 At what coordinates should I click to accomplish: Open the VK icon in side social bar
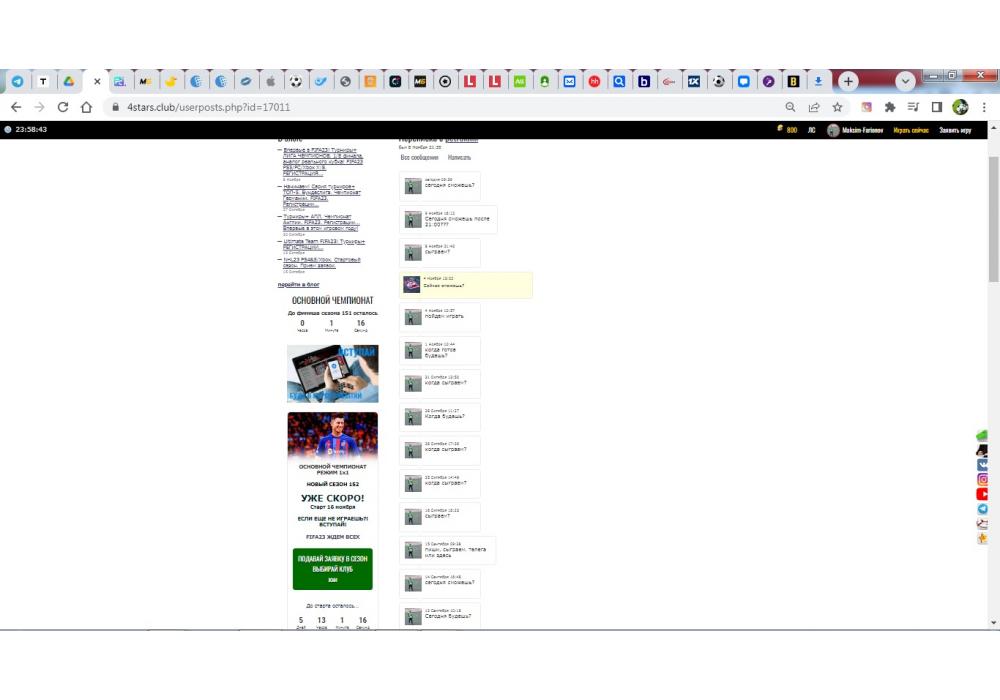click(x=983, y=465)
